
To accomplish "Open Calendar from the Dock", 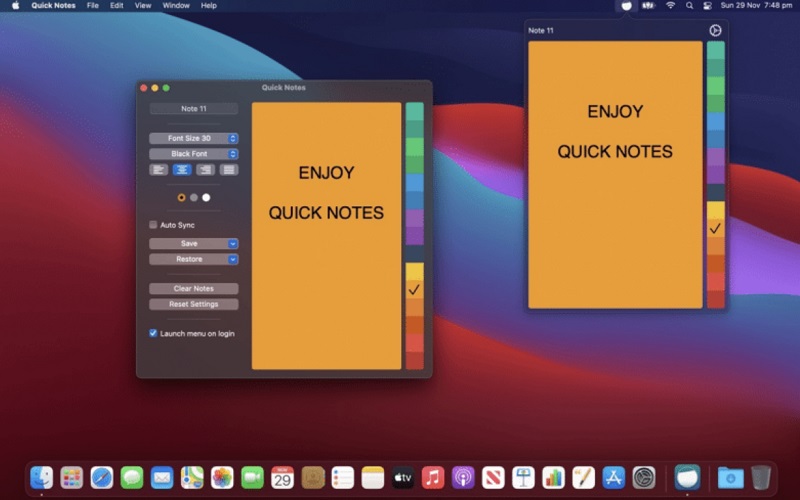I will [x=282, y=478].
